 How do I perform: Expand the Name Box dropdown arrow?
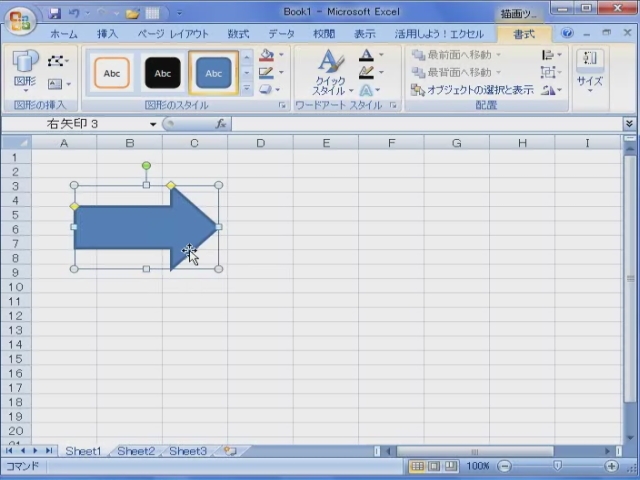pos(153,124)
